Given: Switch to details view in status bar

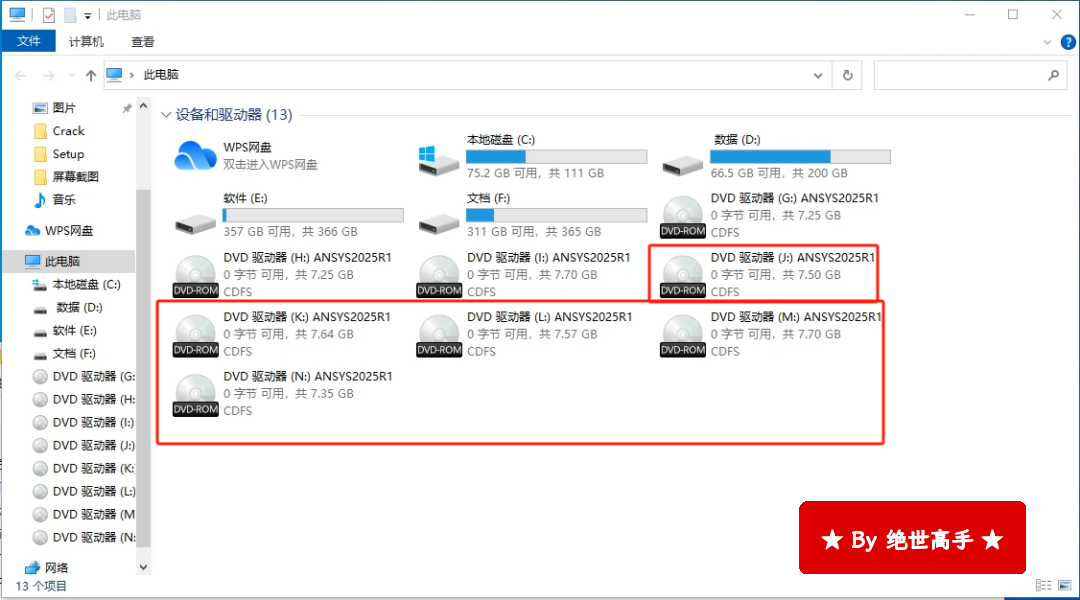Looking at the screenshot, I should pyautogui.click(x=1042, y=586).
